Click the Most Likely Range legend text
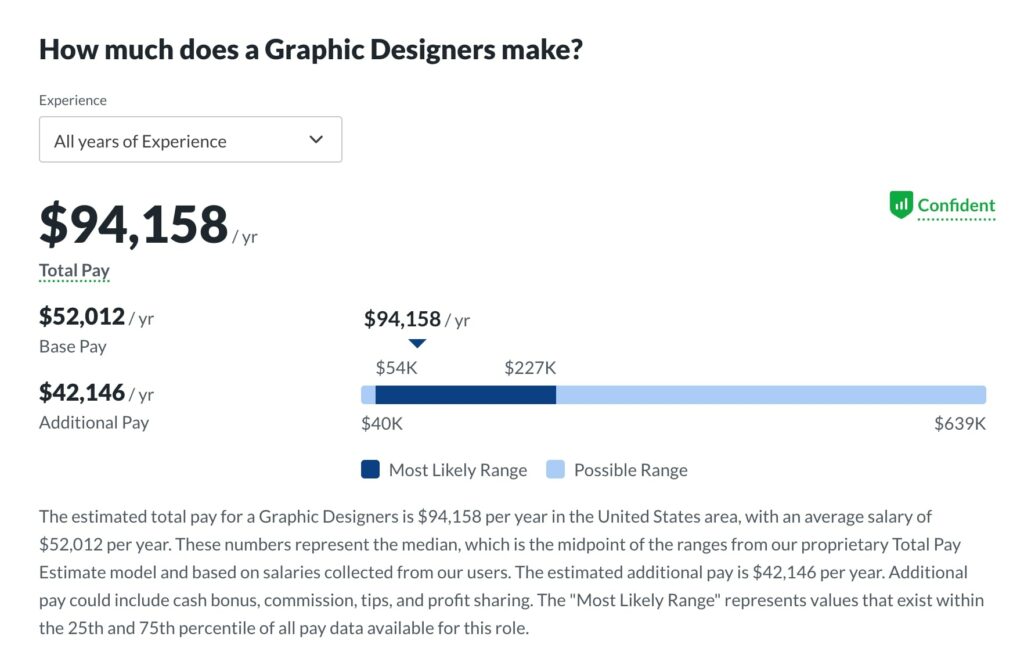This screenshot has width=1024, height=655. pyautogui.click(x=457, y=470)
